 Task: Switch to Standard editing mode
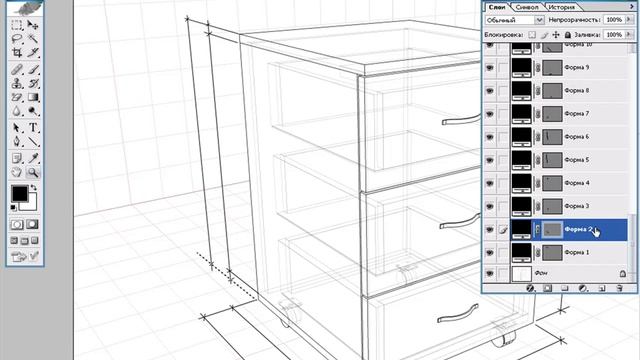(x=17, y=224)
